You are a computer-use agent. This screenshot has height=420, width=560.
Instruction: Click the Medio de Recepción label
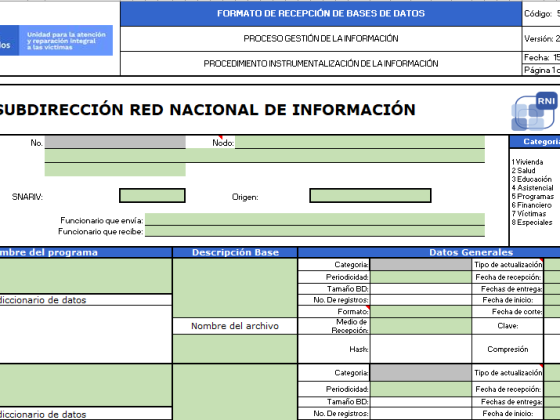tap(350, 326)
